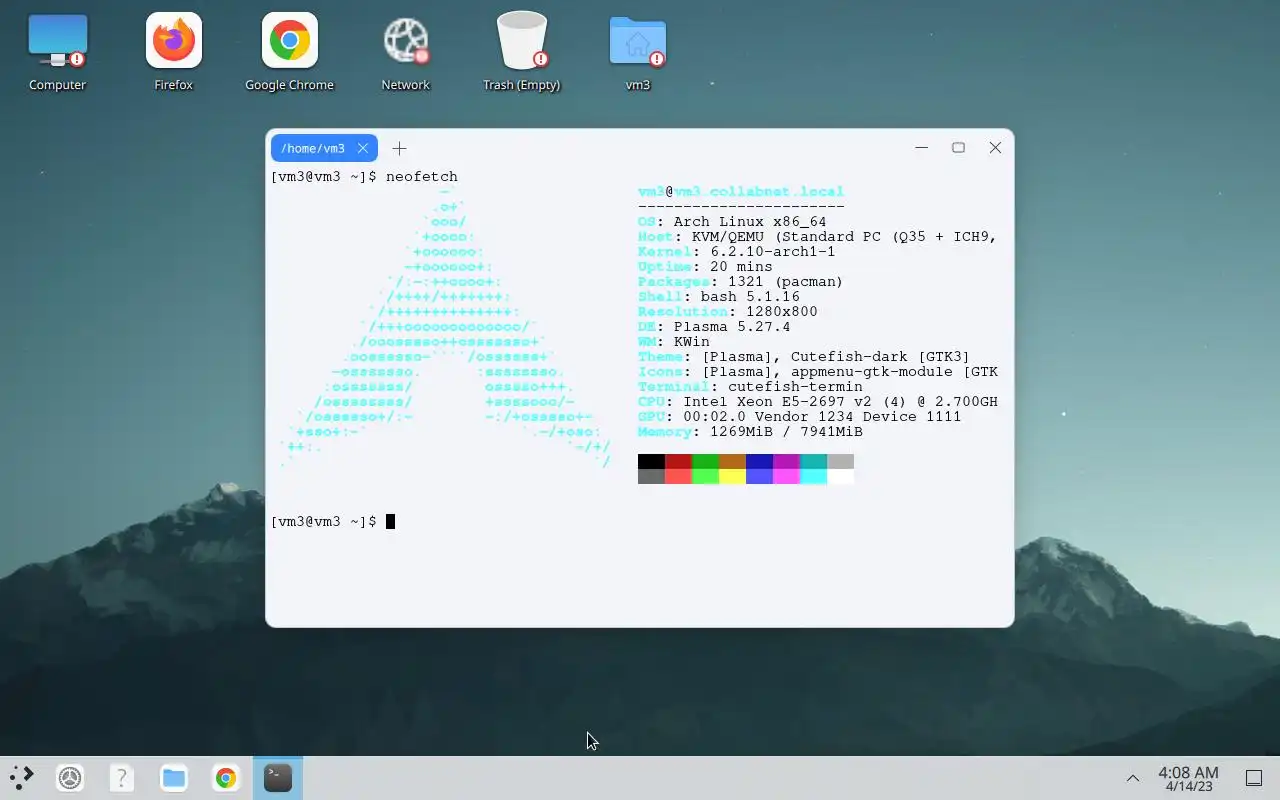Click the 'Terminal: cutefish-termin' line
The image size is (1280, 800).
click(750, 387)
